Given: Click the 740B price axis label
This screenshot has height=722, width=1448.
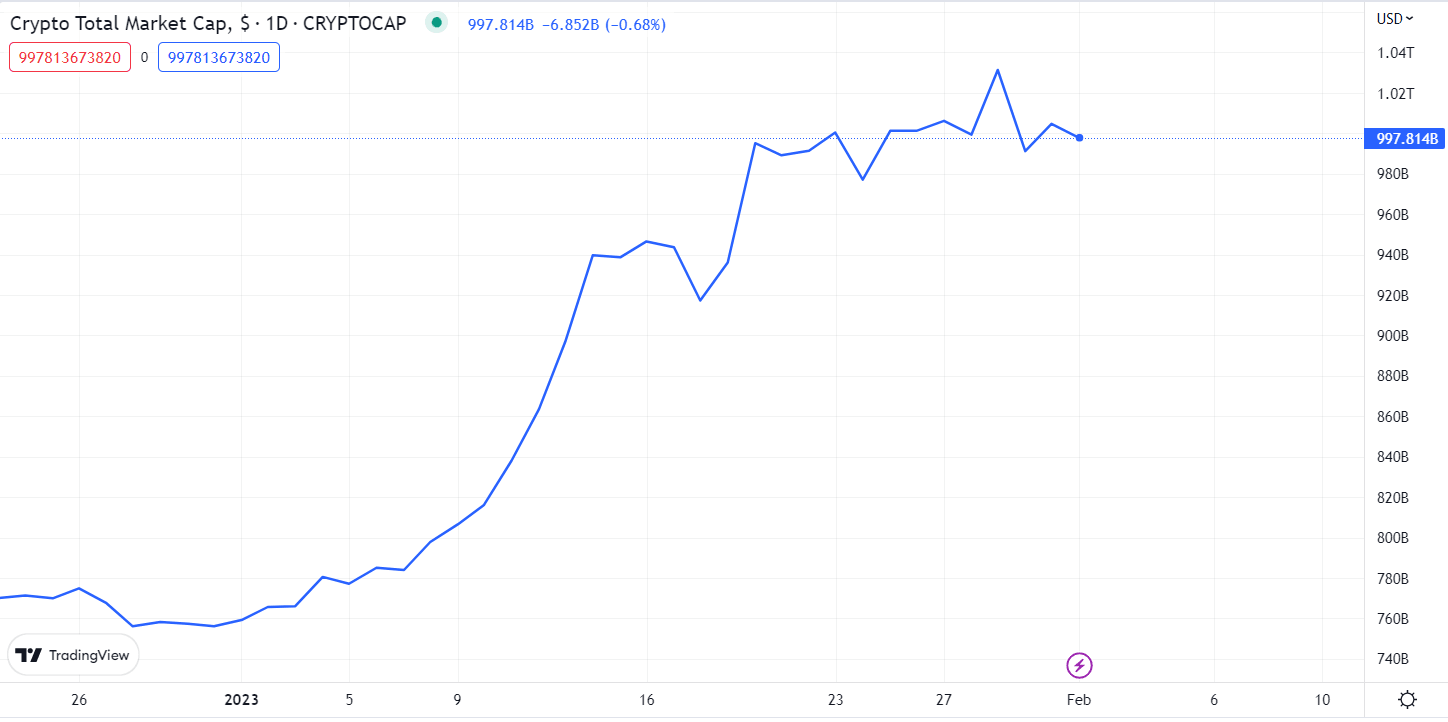Looking at the screenshot, I should click(1392, 660).
